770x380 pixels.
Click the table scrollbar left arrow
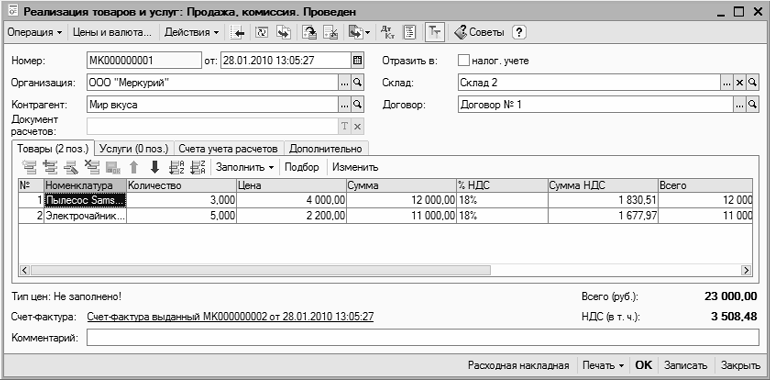tap(25, 270)
